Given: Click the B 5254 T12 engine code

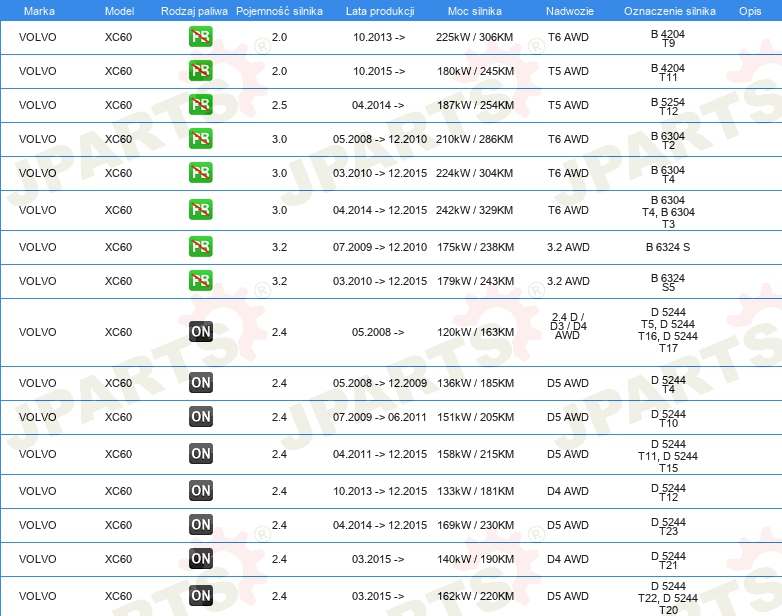Looking at the screenshot, I should (x=668, y=106).
